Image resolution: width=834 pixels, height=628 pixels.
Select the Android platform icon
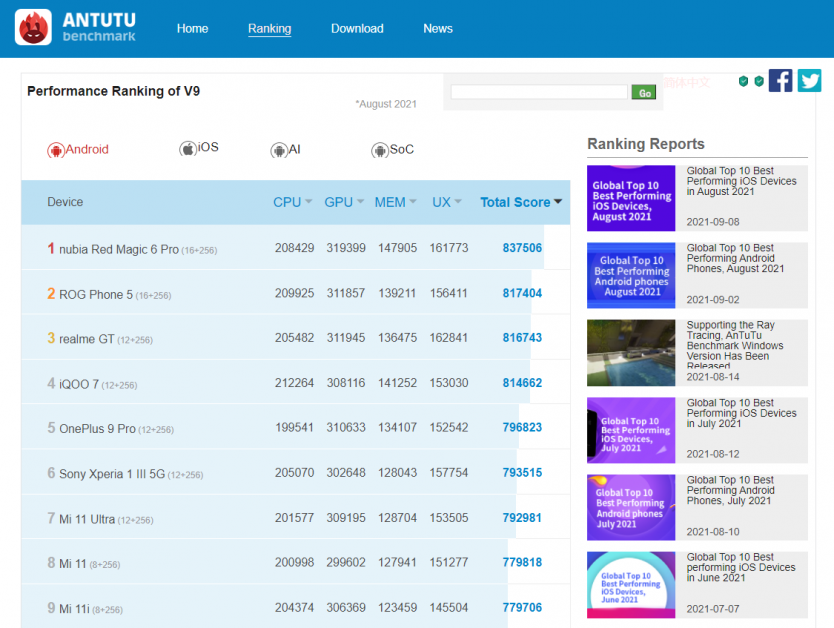click(56, 150)
